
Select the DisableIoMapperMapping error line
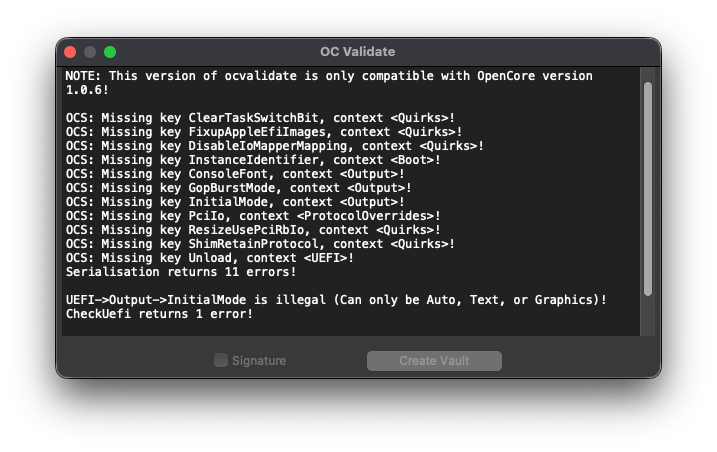pyautogui.click(x=275, y=146)
